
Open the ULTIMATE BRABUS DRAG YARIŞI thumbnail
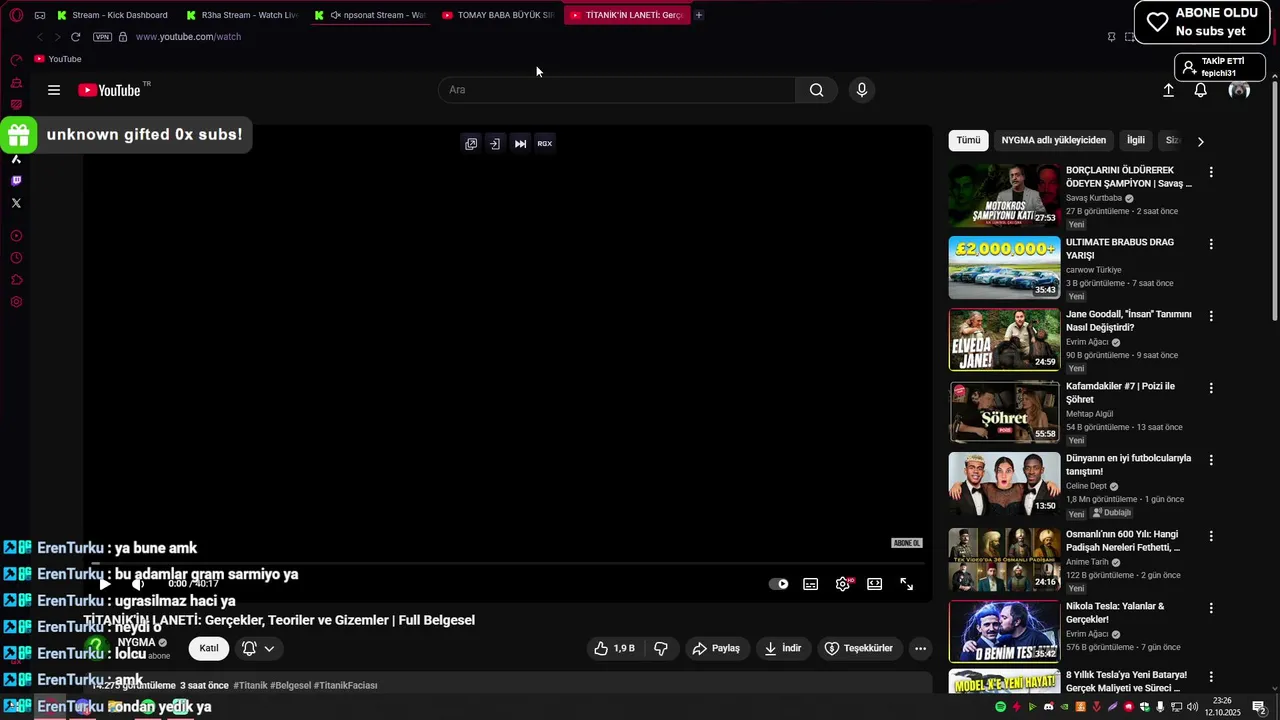click(x=1004, y=268)
